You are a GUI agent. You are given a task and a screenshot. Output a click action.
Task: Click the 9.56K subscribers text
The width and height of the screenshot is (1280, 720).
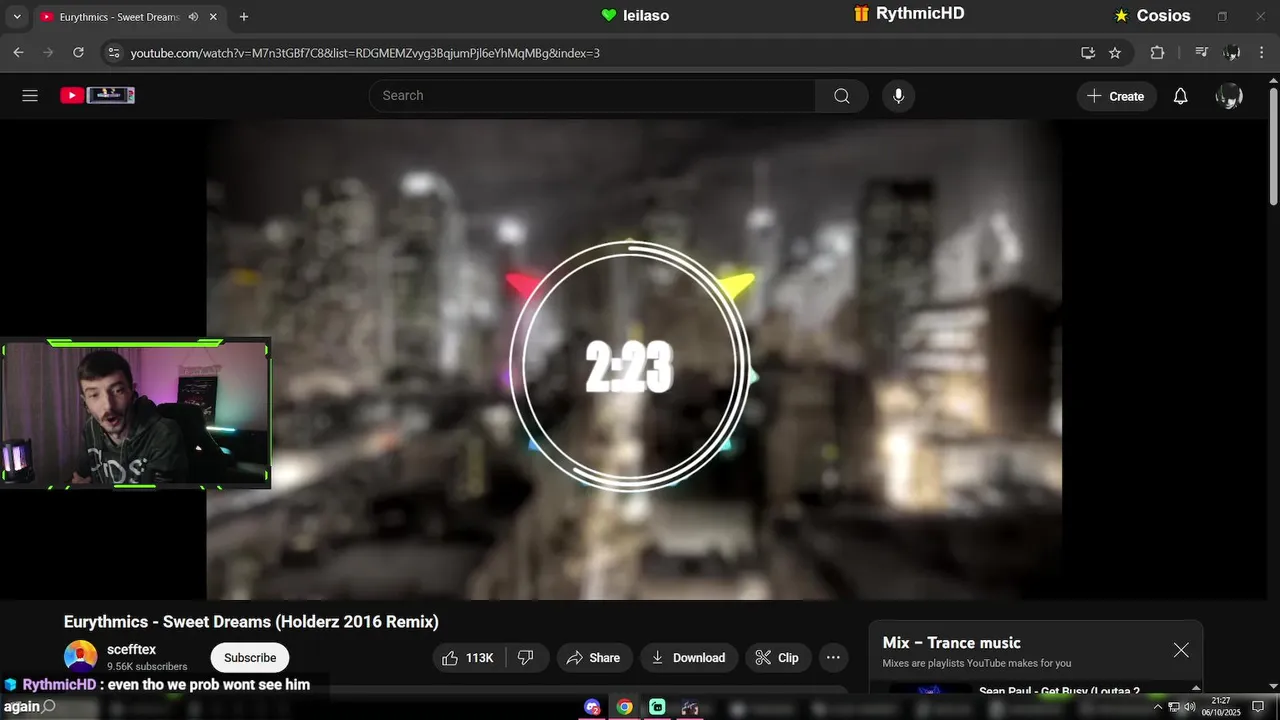(x=147, y=667)
